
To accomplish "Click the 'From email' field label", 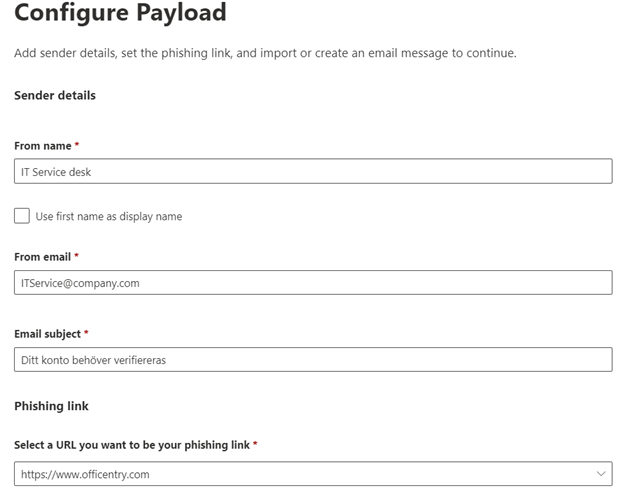I will click(x=43, y=257).
